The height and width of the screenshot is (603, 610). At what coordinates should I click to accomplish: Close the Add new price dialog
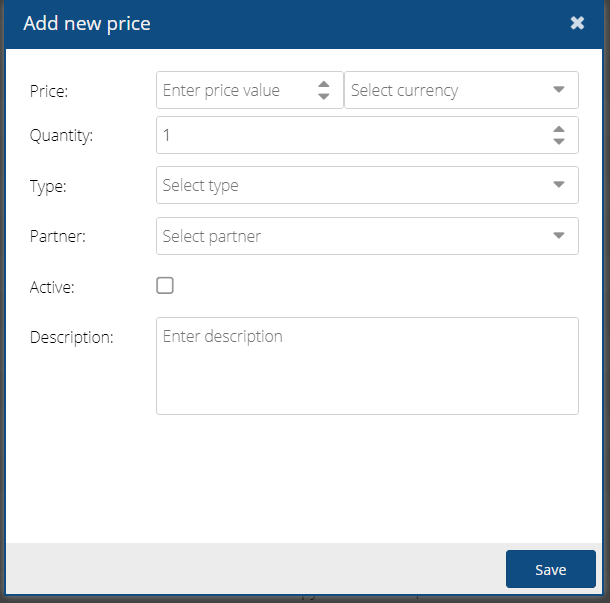(577, 23)
